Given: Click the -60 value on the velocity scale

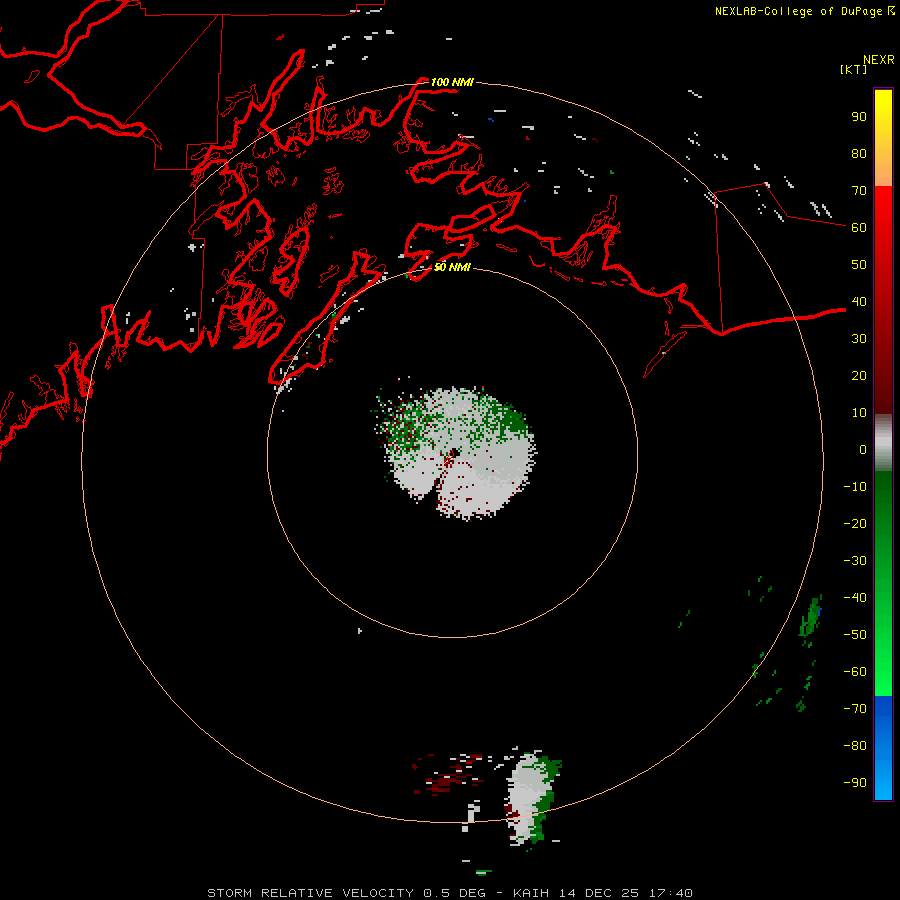Looking at the screenshot, I should (x=855, y=672).
